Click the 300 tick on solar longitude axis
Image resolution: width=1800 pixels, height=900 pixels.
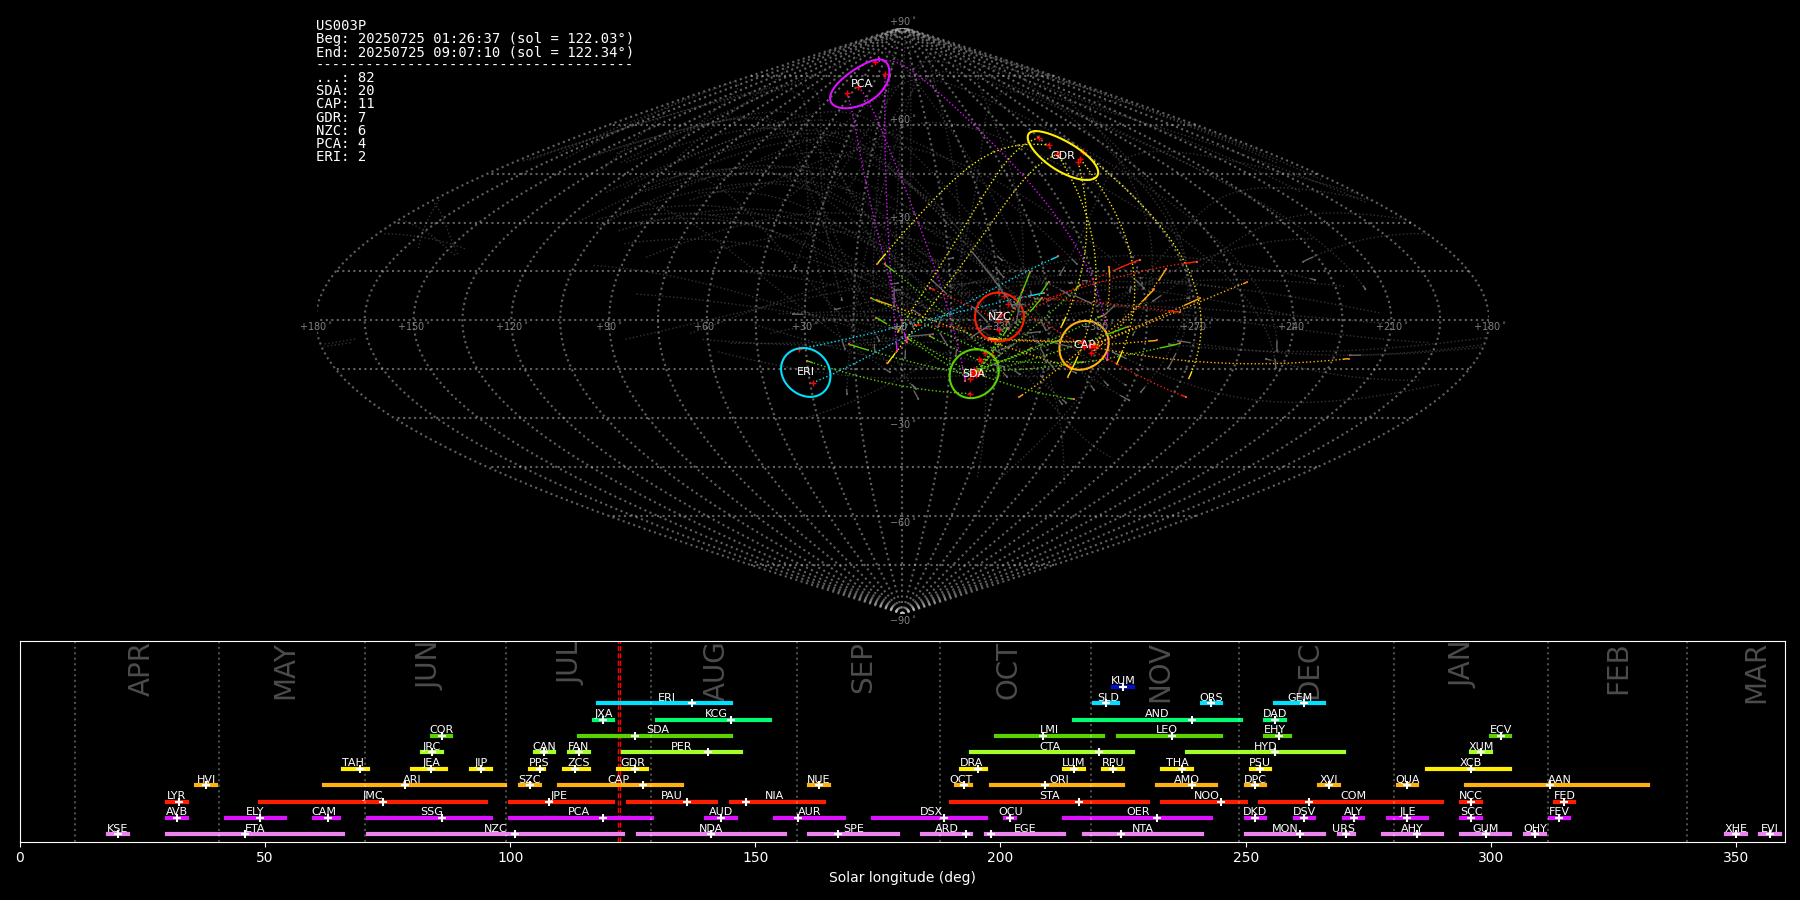pos(1490,857)
